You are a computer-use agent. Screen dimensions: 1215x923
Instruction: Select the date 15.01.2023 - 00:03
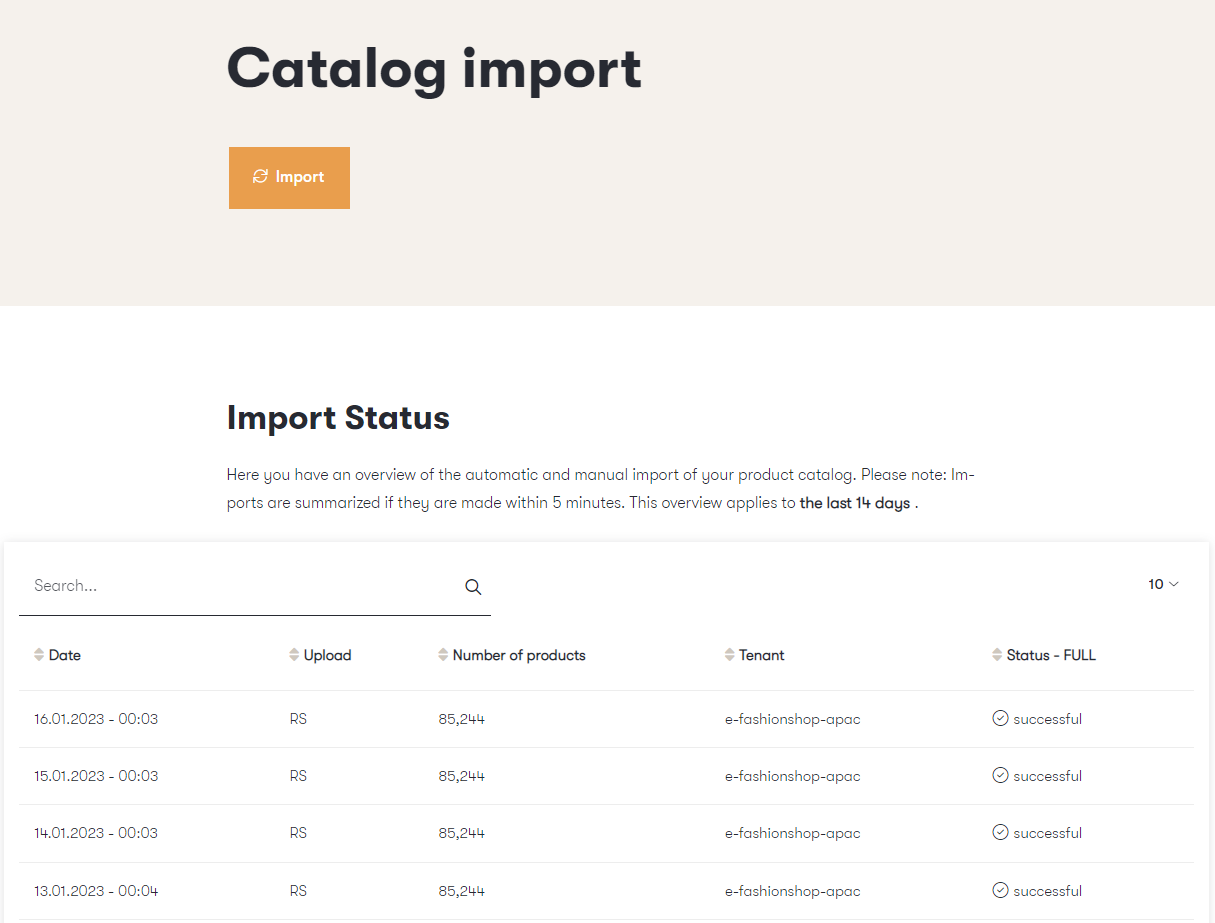[96, 776]
